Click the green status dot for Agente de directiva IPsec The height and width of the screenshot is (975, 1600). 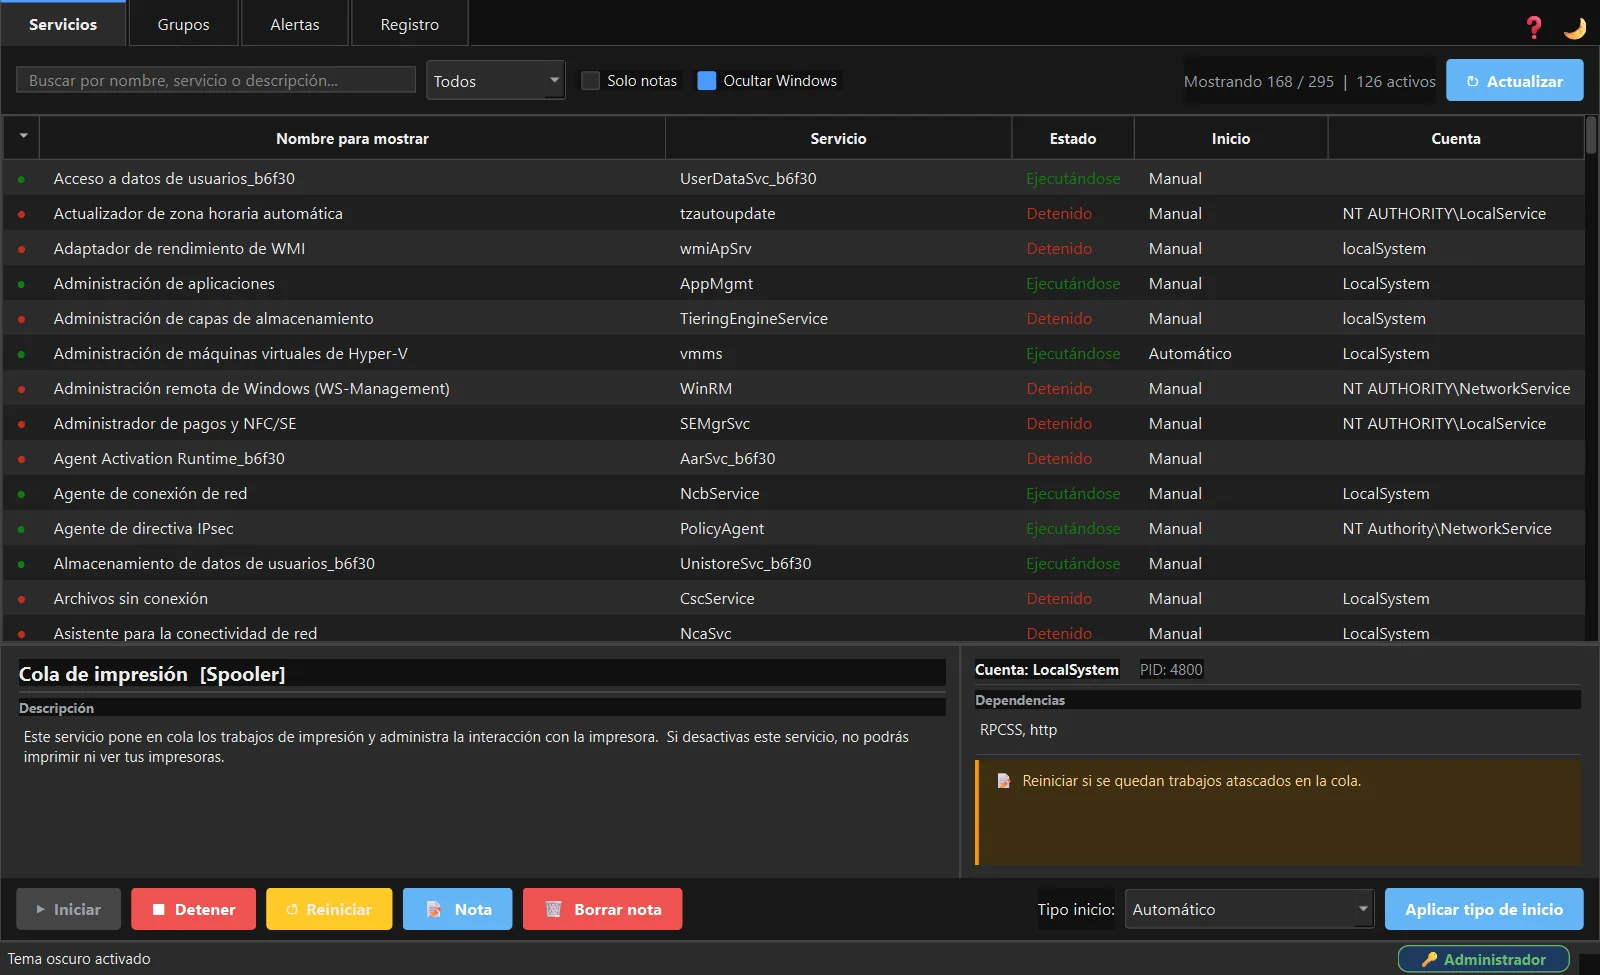pos(21,529)
